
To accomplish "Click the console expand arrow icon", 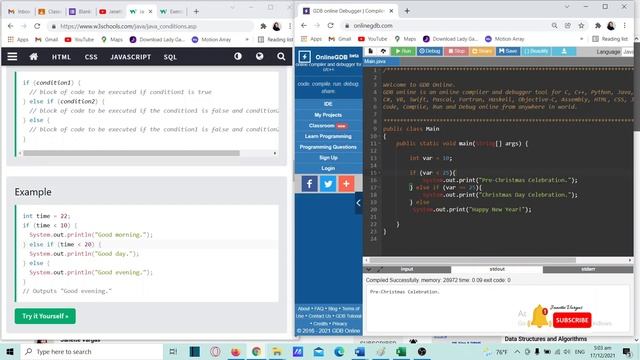I will (380, 269).
